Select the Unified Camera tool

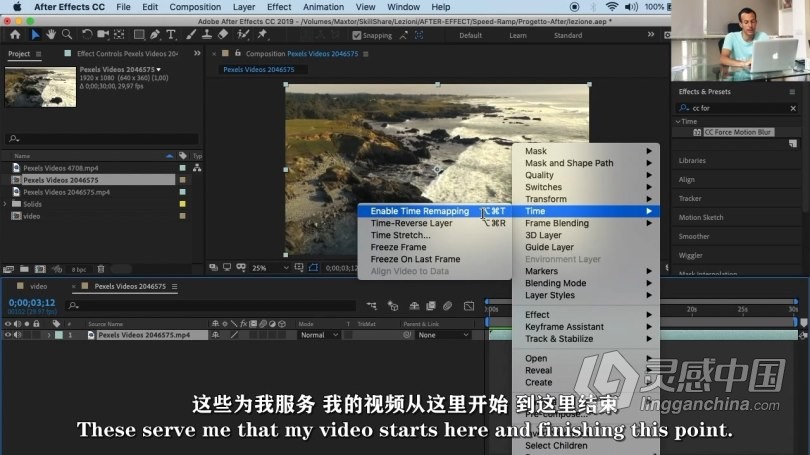point(103,35)
